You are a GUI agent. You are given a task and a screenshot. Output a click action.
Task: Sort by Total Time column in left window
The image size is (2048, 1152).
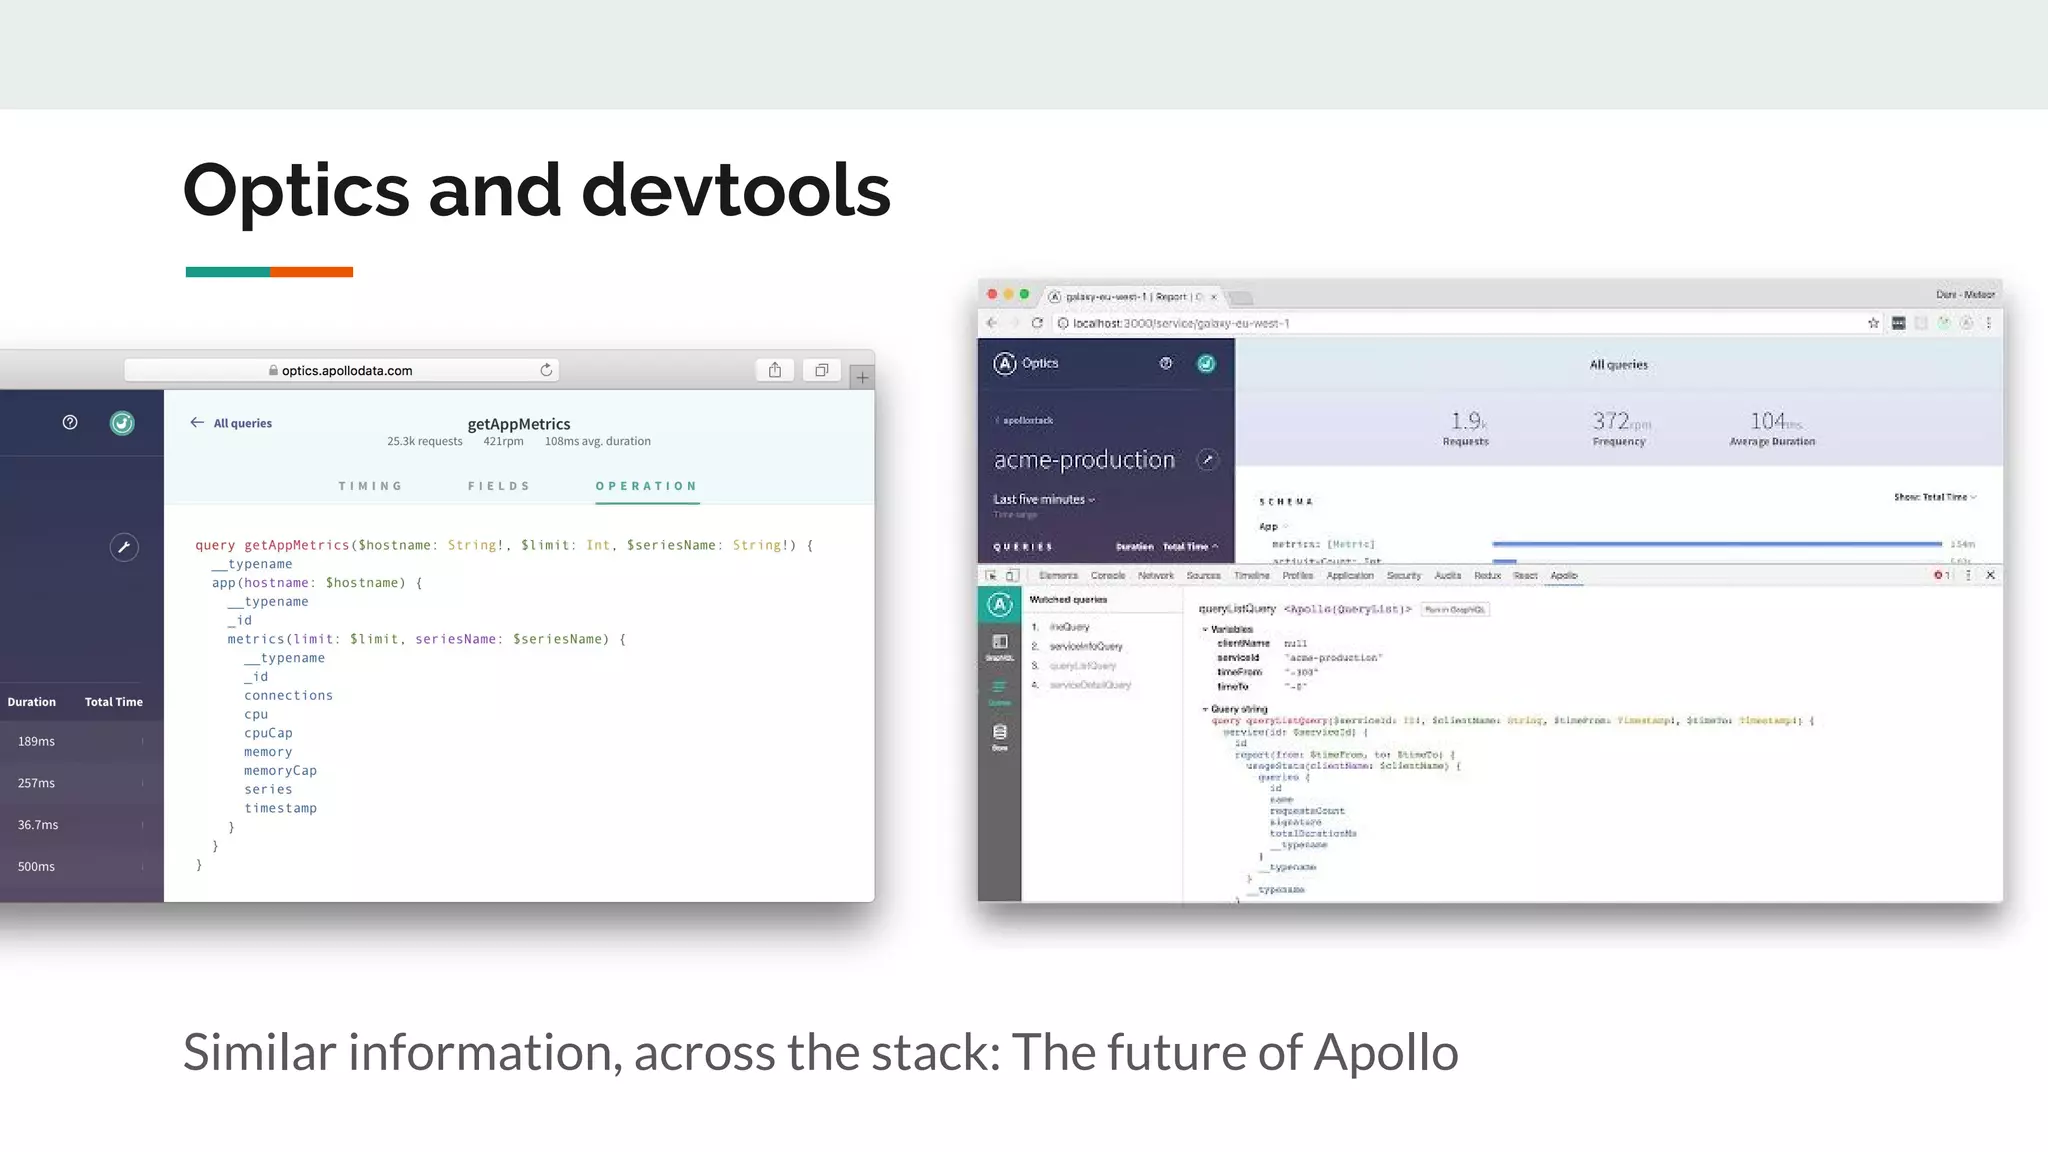(x=114, y=702)
